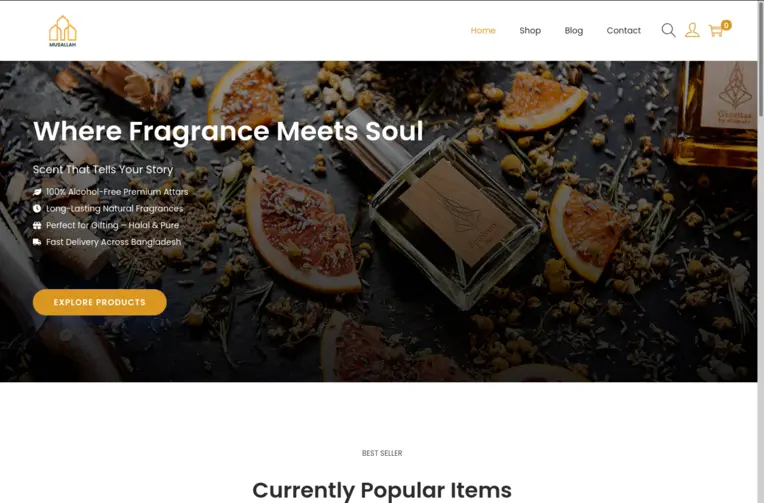This screenshot has width=764, height=503.
Task: Open the Shop menu item
Action: pos(530,30)
